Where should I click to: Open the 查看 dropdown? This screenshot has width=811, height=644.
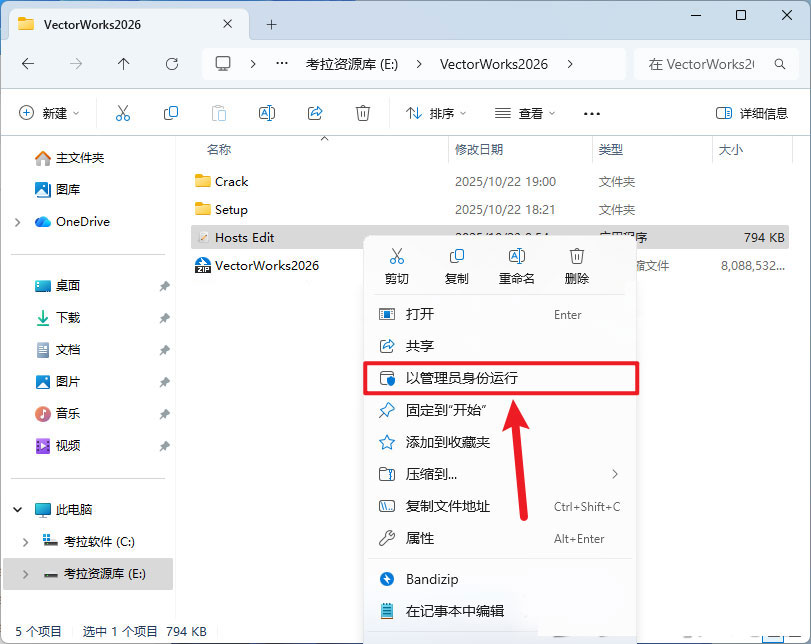pyautogui.click(x=525, y=113)
